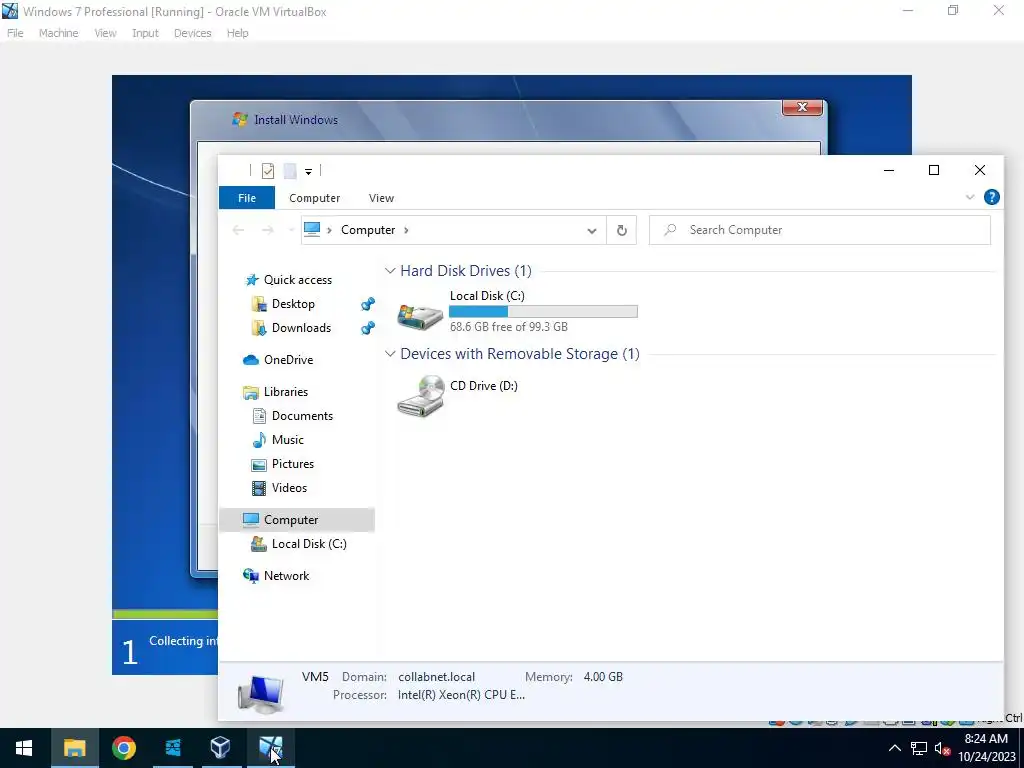Screen dimensions: 1024x768
Task: Click the running VirtualBox VM taskbar icon
Action: (270, 748)
